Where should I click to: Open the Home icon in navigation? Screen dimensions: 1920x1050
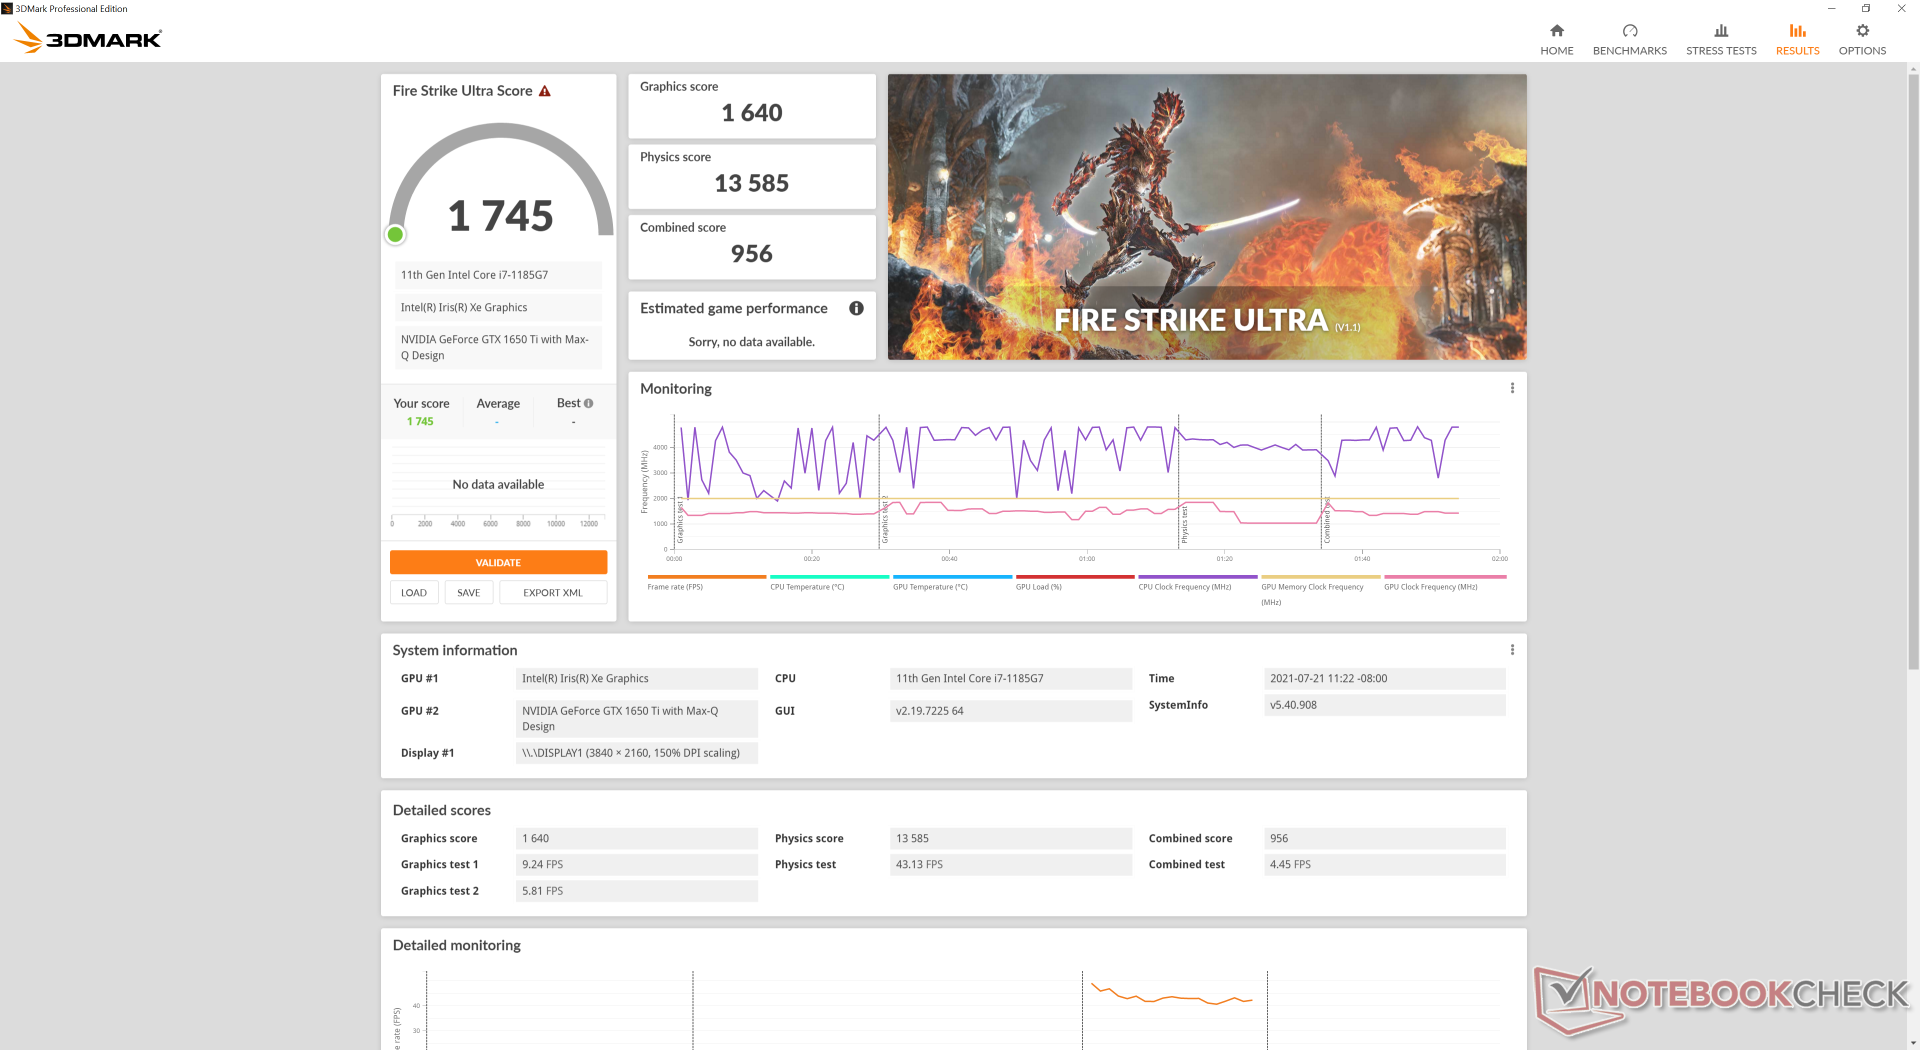click(1556, 31)
